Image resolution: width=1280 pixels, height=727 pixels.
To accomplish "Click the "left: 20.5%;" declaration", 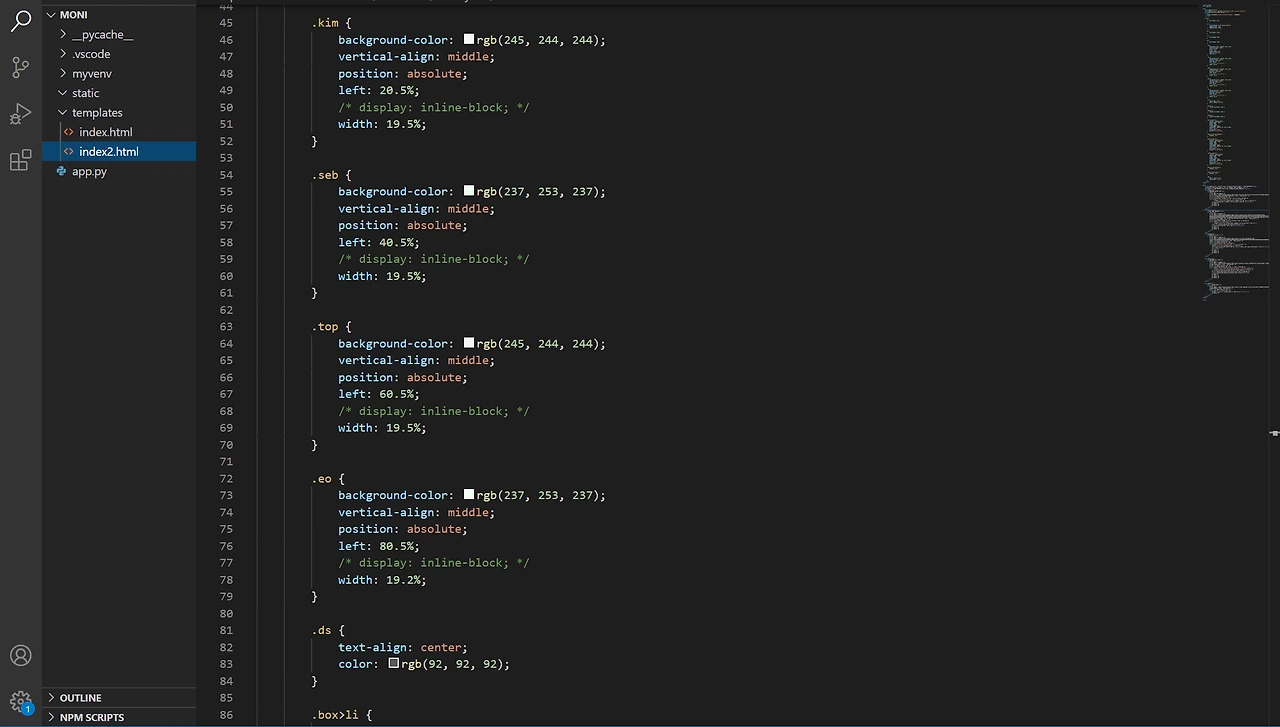I will click(379, 90).
